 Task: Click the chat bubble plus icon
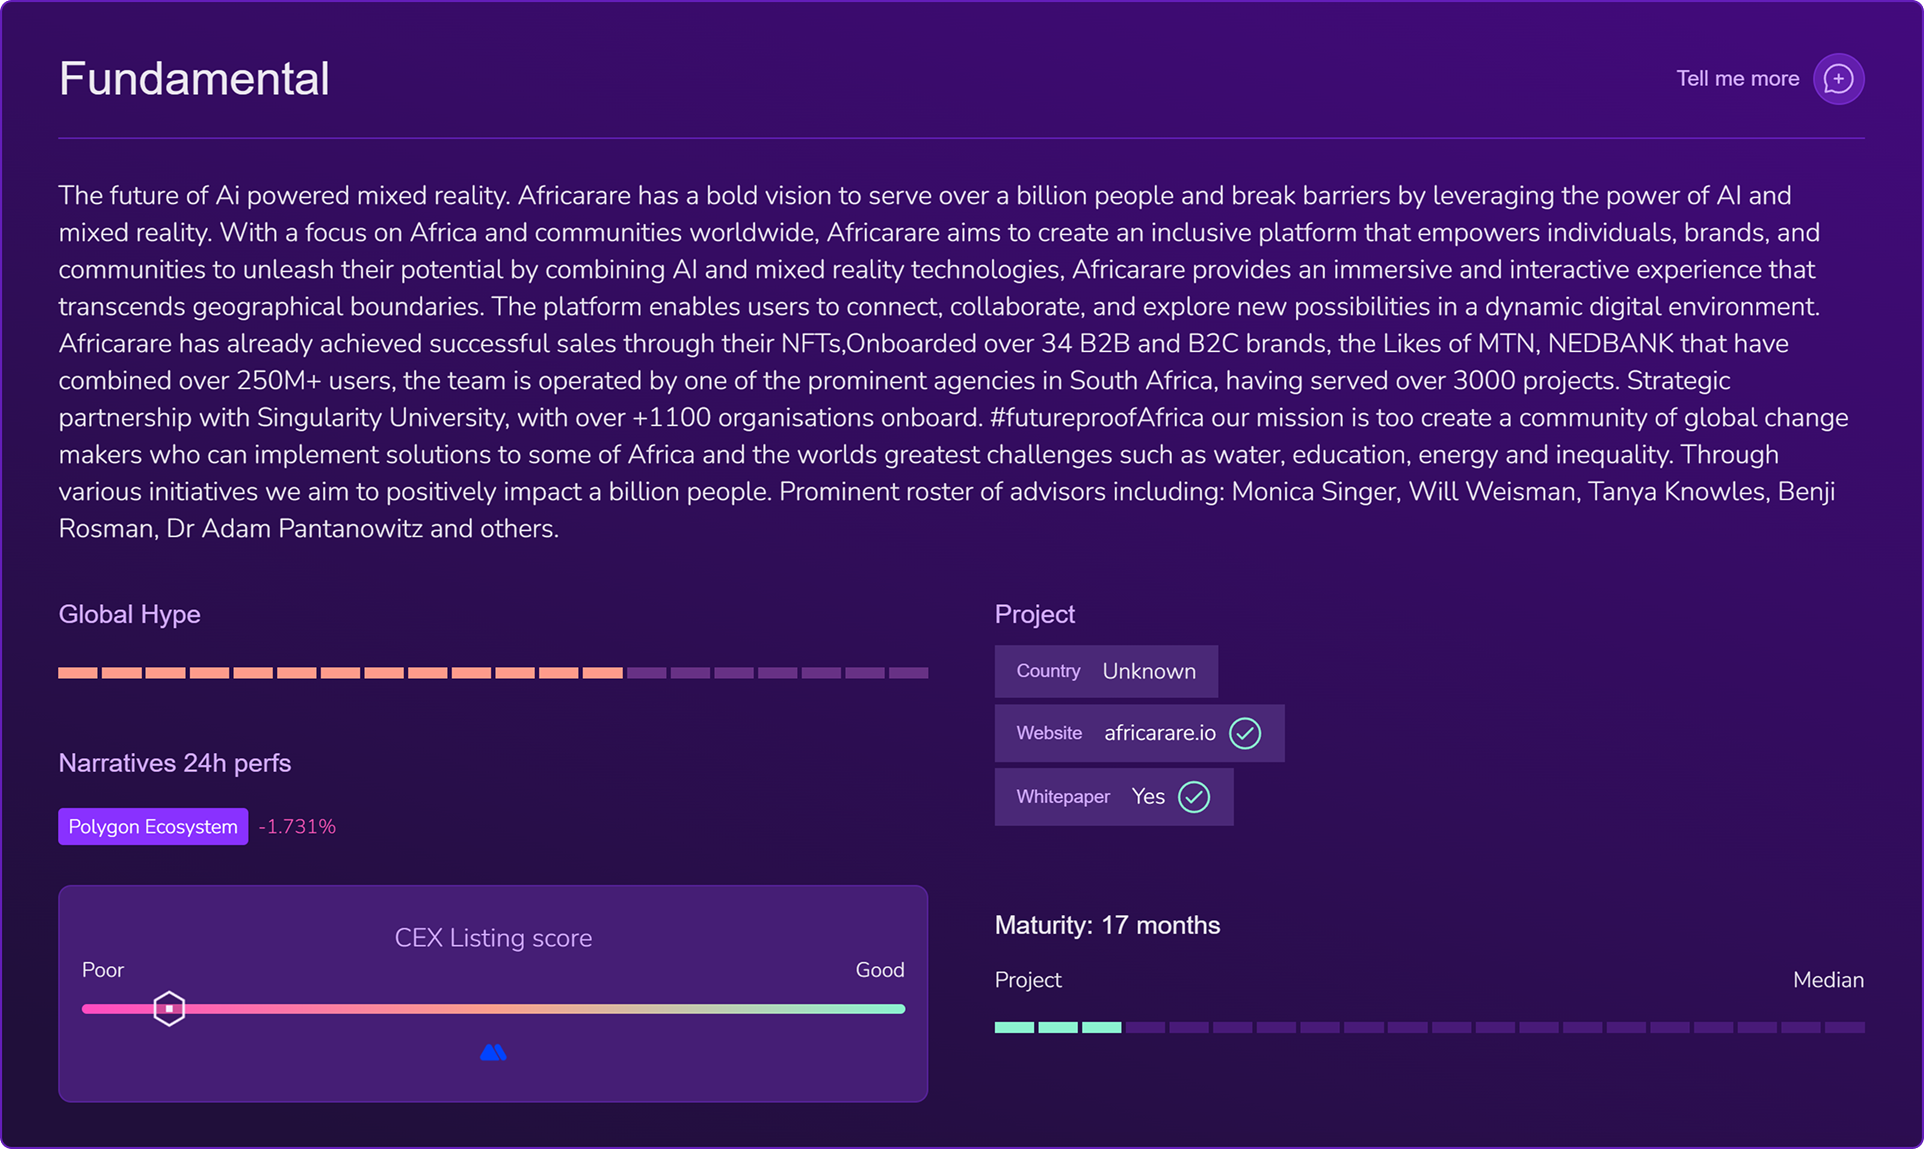point(1838,79)
